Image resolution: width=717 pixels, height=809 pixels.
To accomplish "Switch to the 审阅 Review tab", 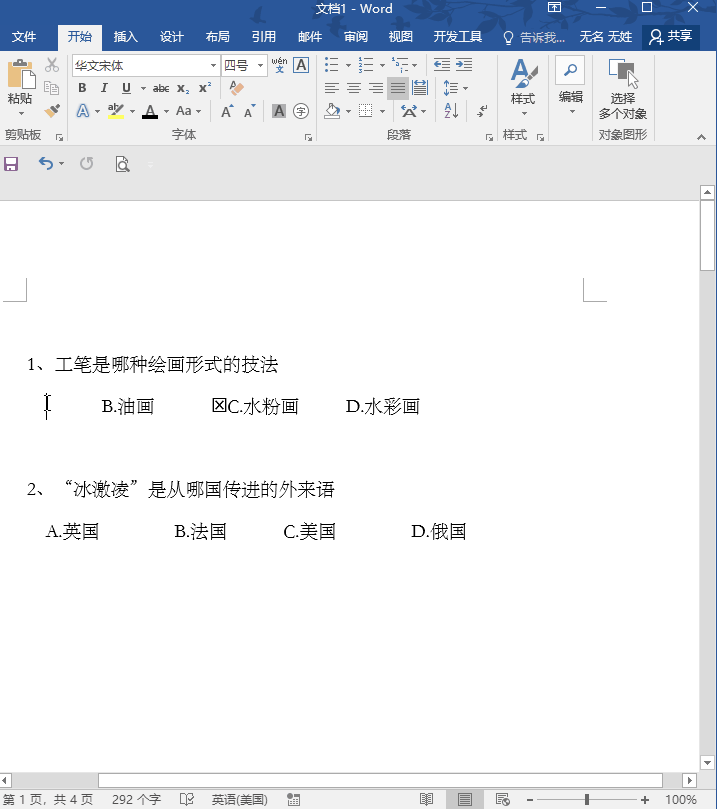I will [x=355, y=37].
